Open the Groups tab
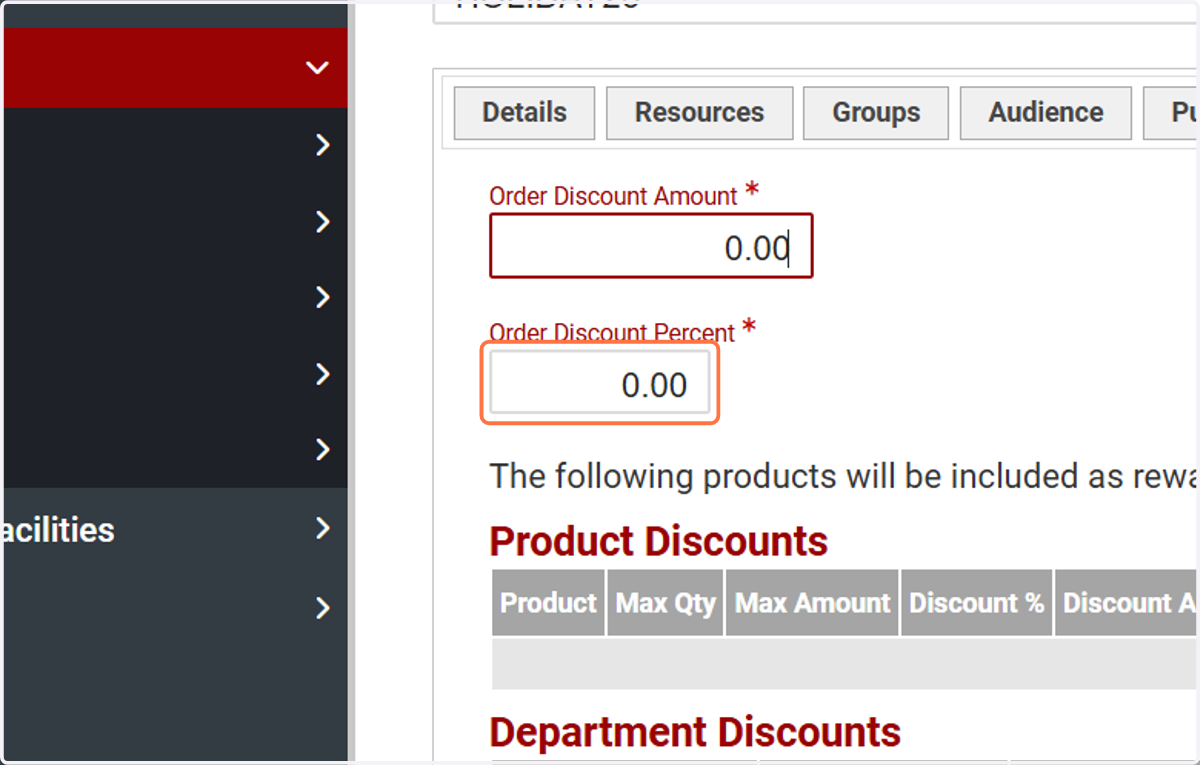The width and height of the screenshot is (1200, 765). 876,113
